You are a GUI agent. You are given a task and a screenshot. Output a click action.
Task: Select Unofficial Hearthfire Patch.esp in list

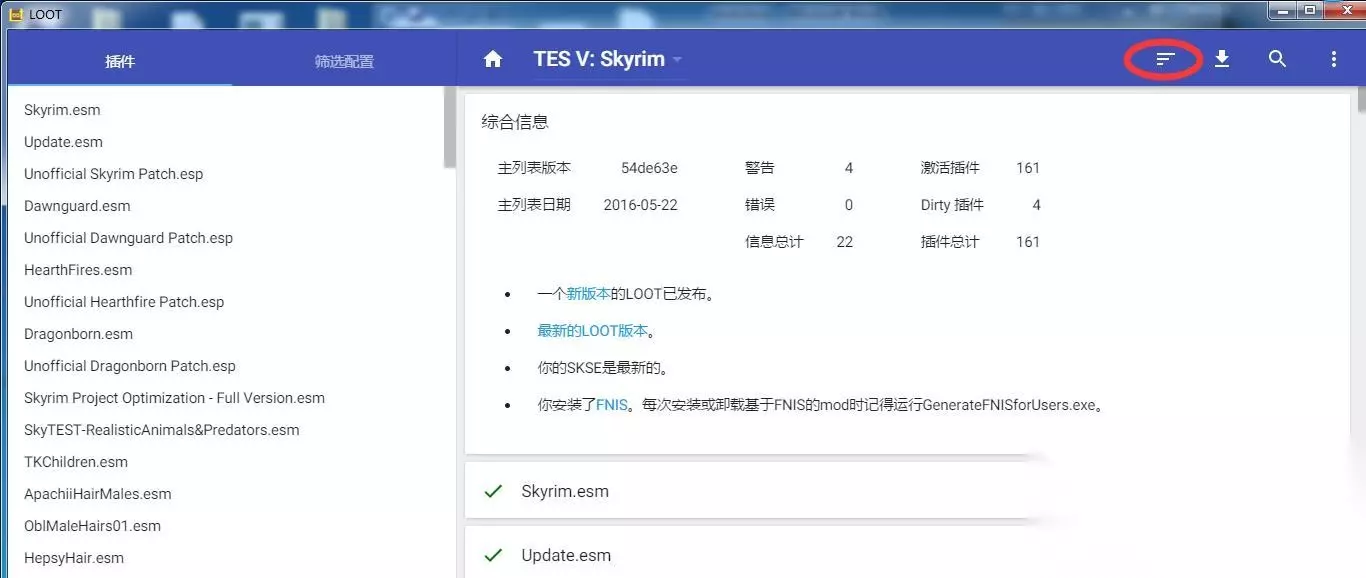pyautogui.click(x=124, y=302)
